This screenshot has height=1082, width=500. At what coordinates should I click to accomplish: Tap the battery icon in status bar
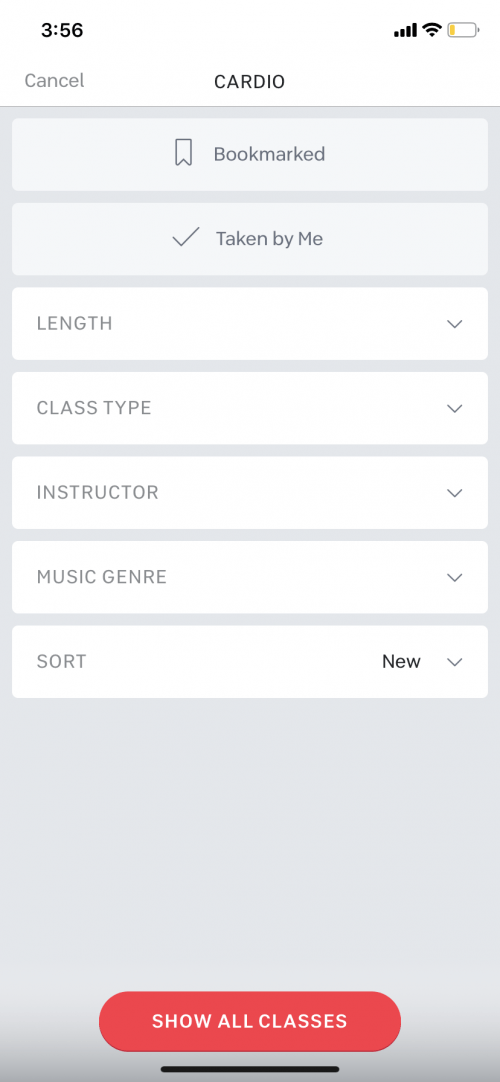click(463, 30)
